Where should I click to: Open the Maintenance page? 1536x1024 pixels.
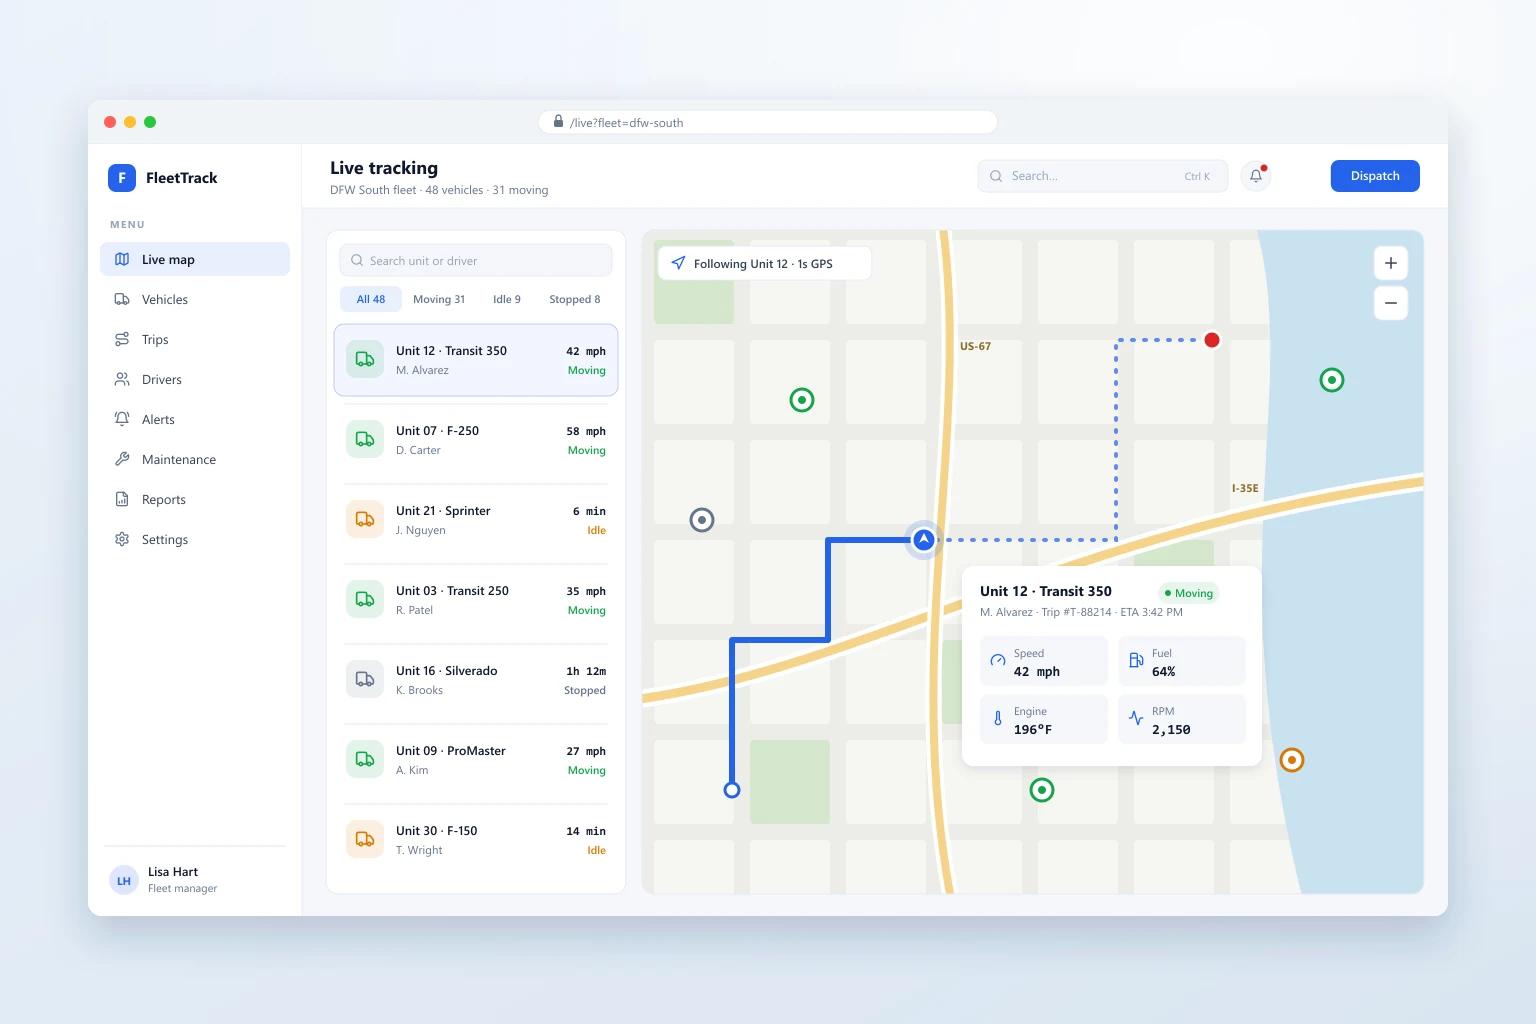pos(195,459)
